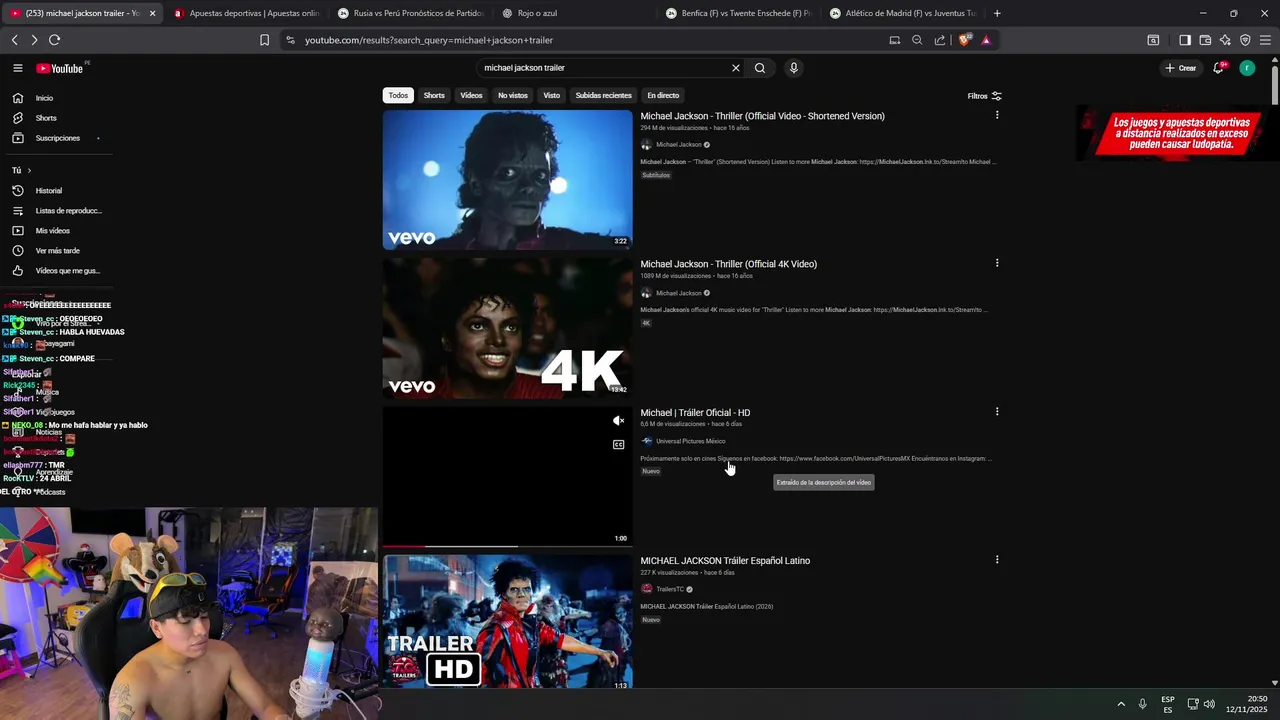Open the share icon in address bar
The image size is (1280, 720).
940,40
